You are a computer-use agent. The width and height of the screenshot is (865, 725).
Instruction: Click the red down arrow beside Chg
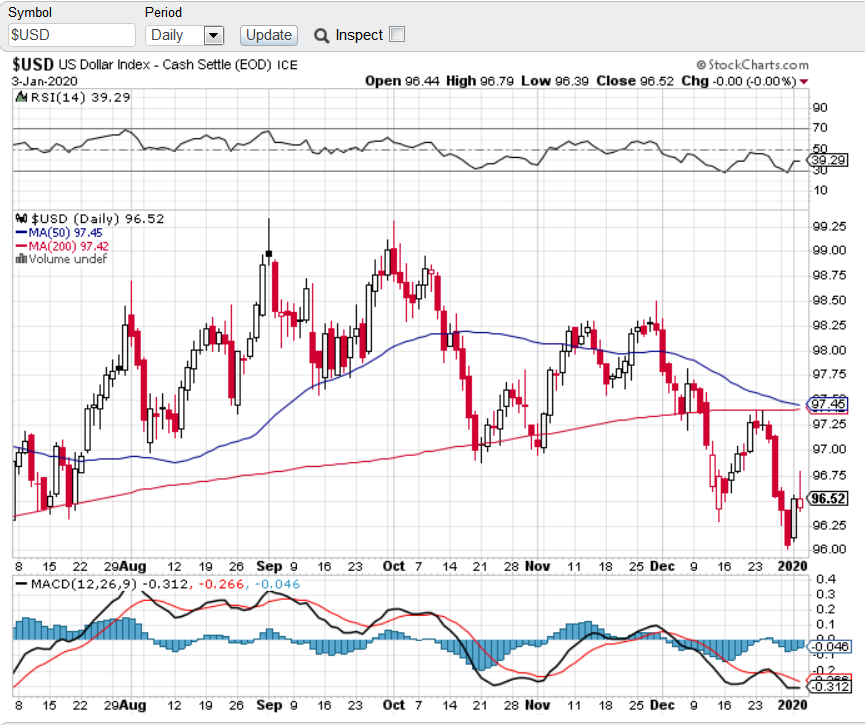coord(804,81)
